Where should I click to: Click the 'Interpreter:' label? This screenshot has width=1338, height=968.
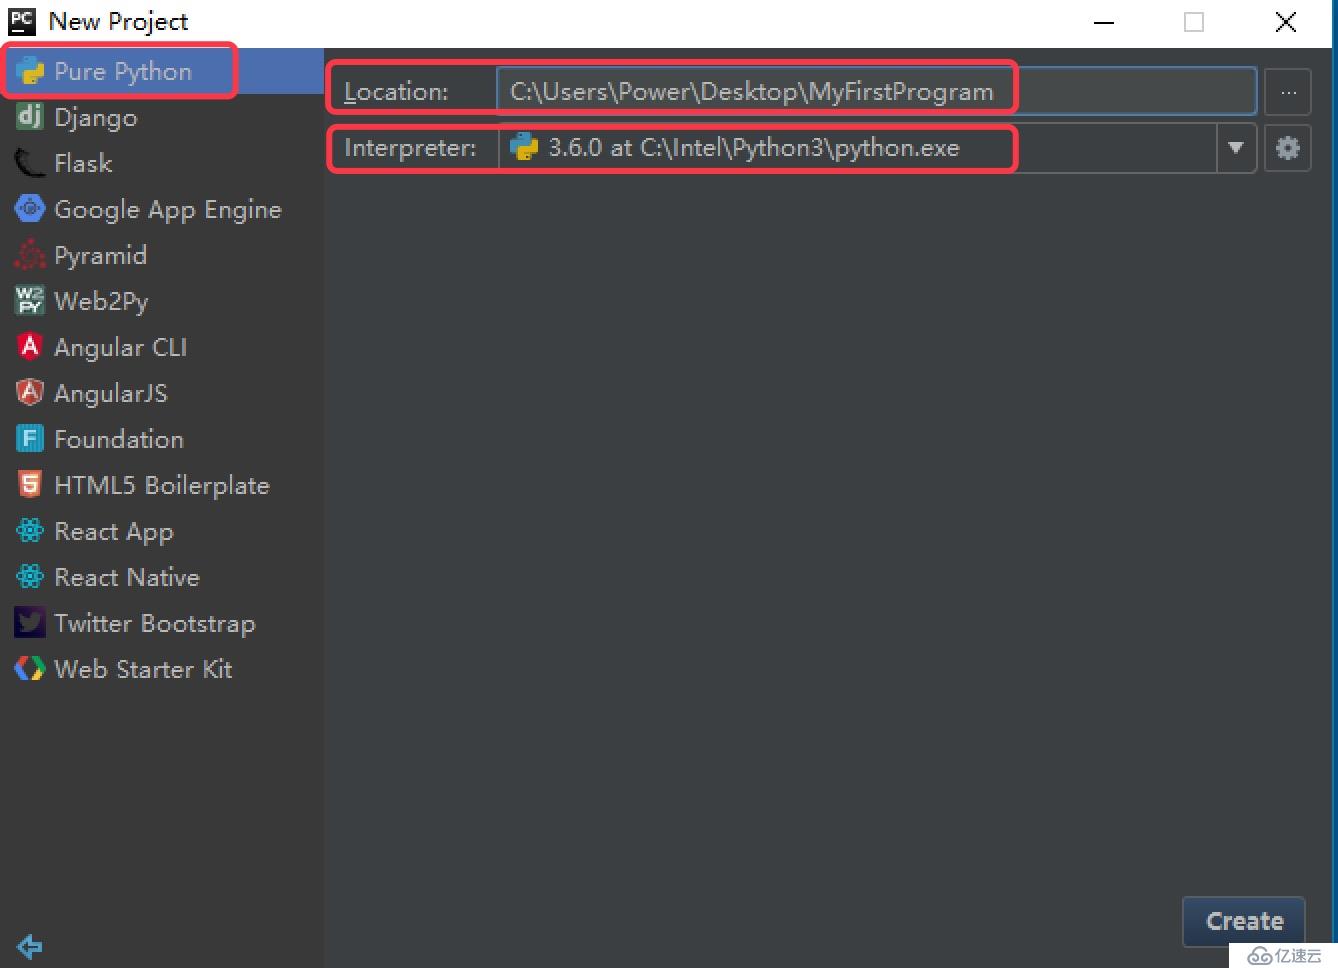410,148
